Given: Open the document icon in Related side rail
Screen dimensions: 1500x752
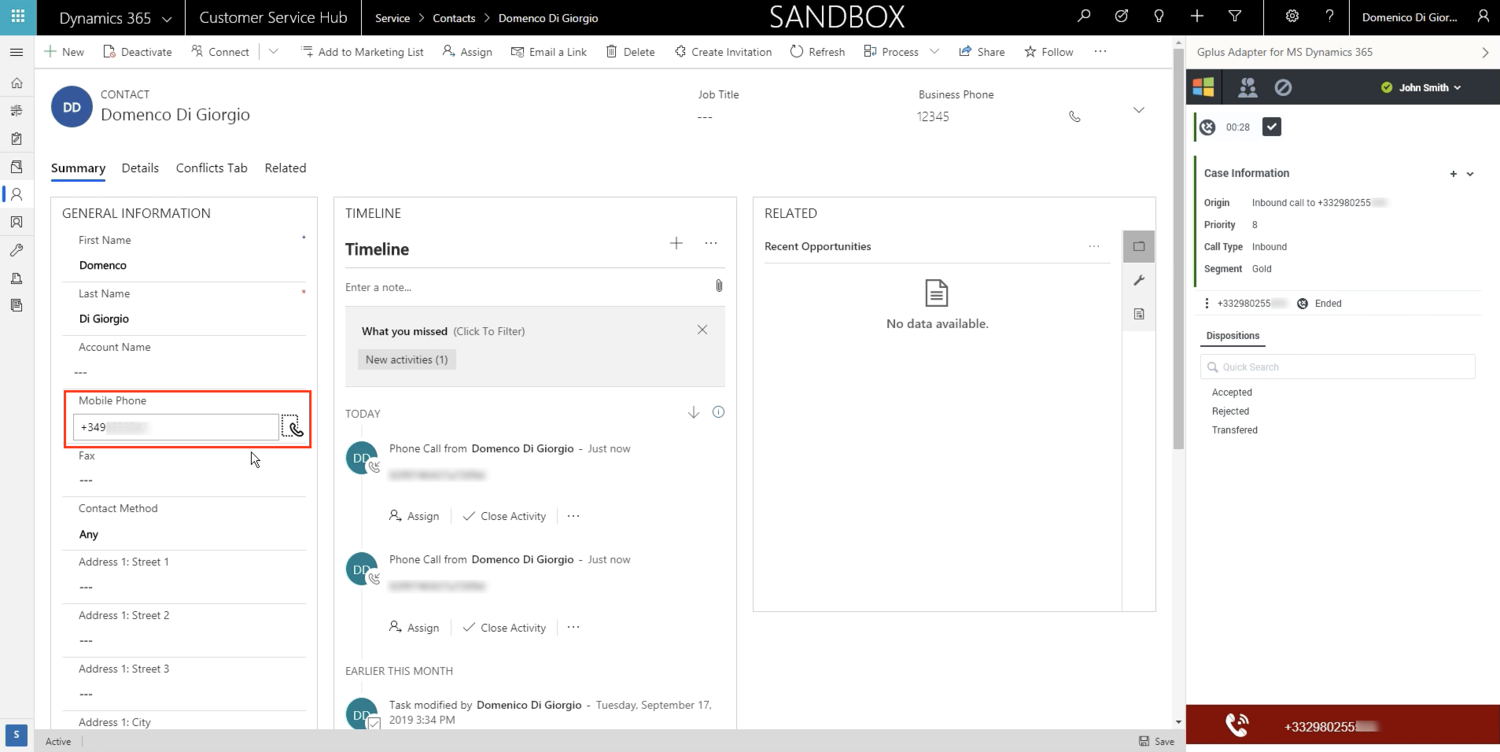Looking at the screenshot, I should point(1139,314).
